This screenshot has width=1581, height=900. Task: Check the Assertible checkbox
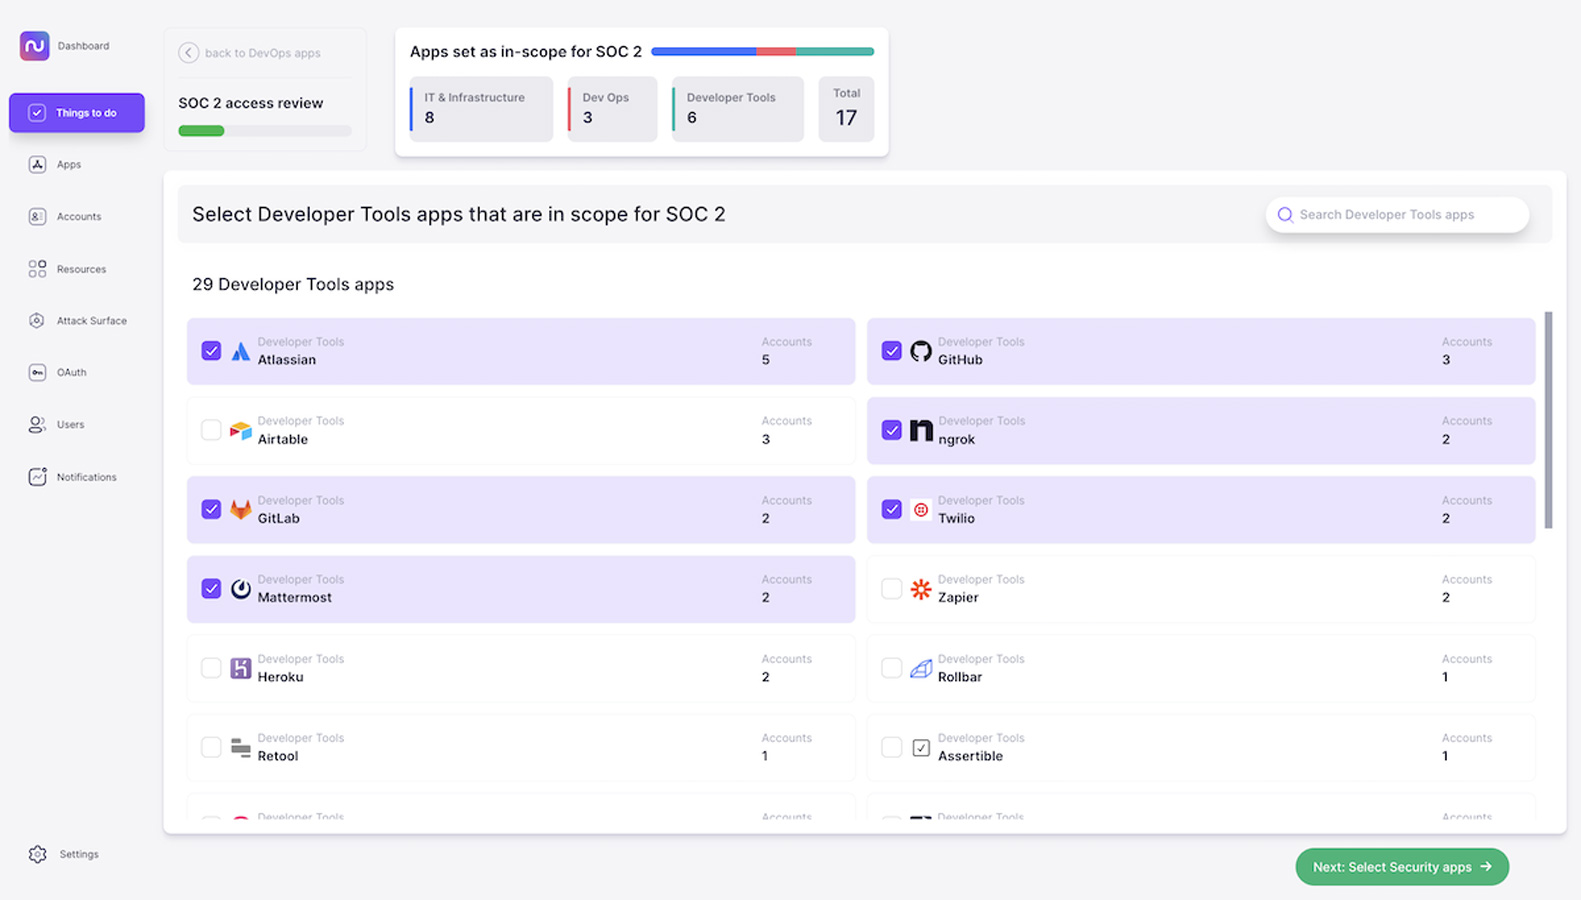[x=891, y=747]
